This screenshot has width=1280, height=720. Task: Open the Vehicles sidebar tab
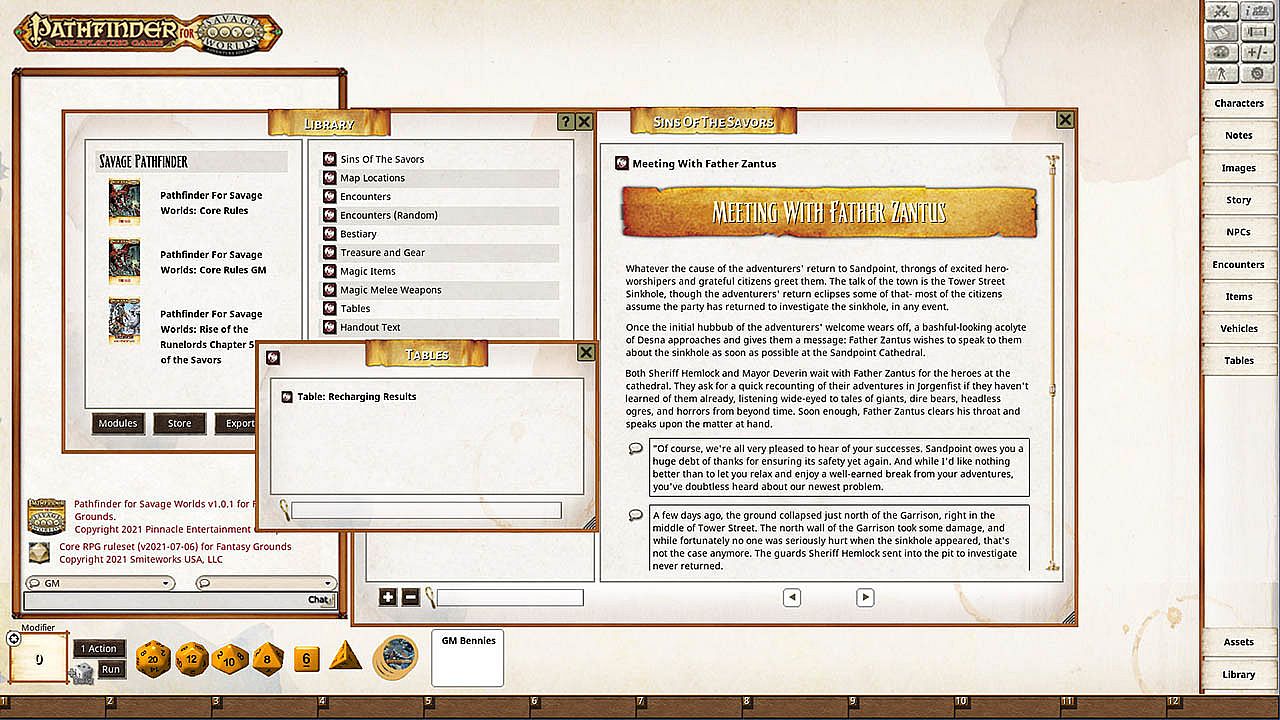tap(1239, 328)
